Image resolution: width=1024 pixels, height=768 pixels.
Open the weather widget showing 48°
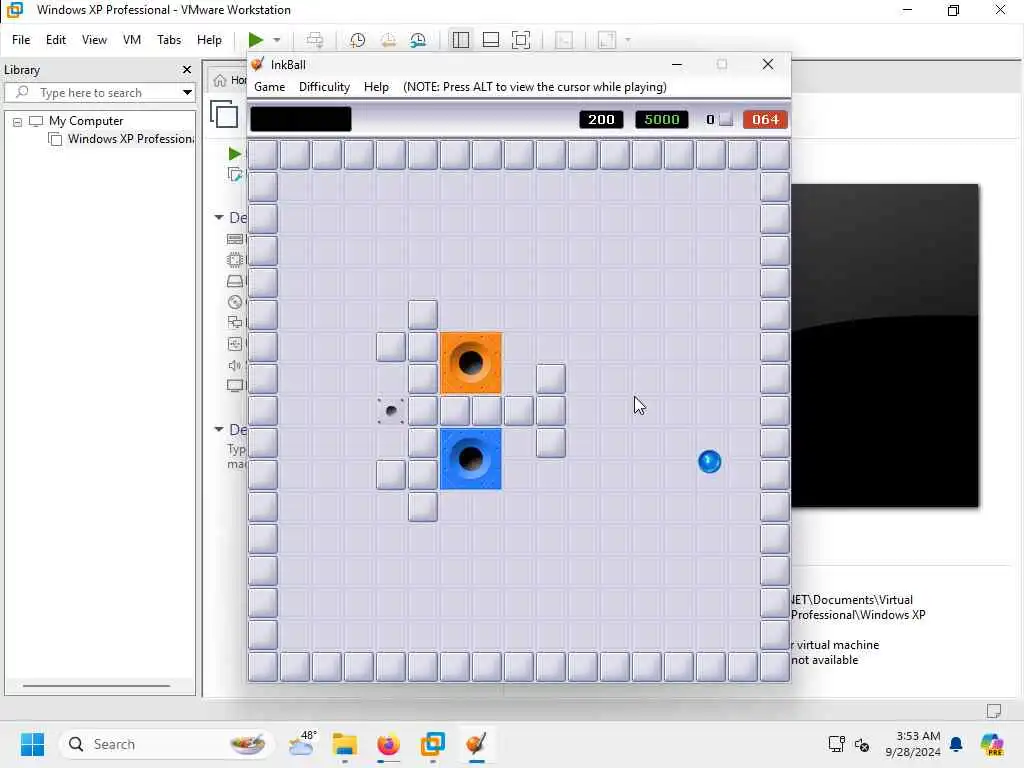coord(303,744)
